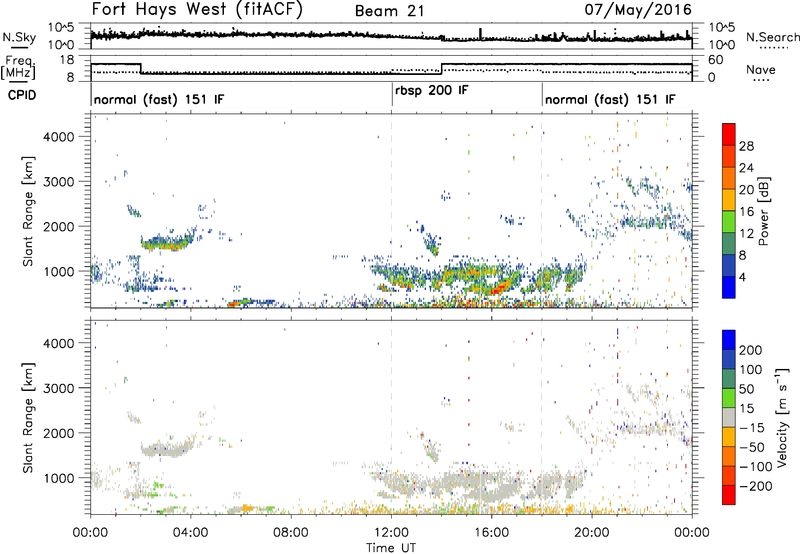Image resolution: width=800 pixels, height=554 pixels.
Task: Click the 'Velocity [m s-1]' colorbar label
Action: 783,417
